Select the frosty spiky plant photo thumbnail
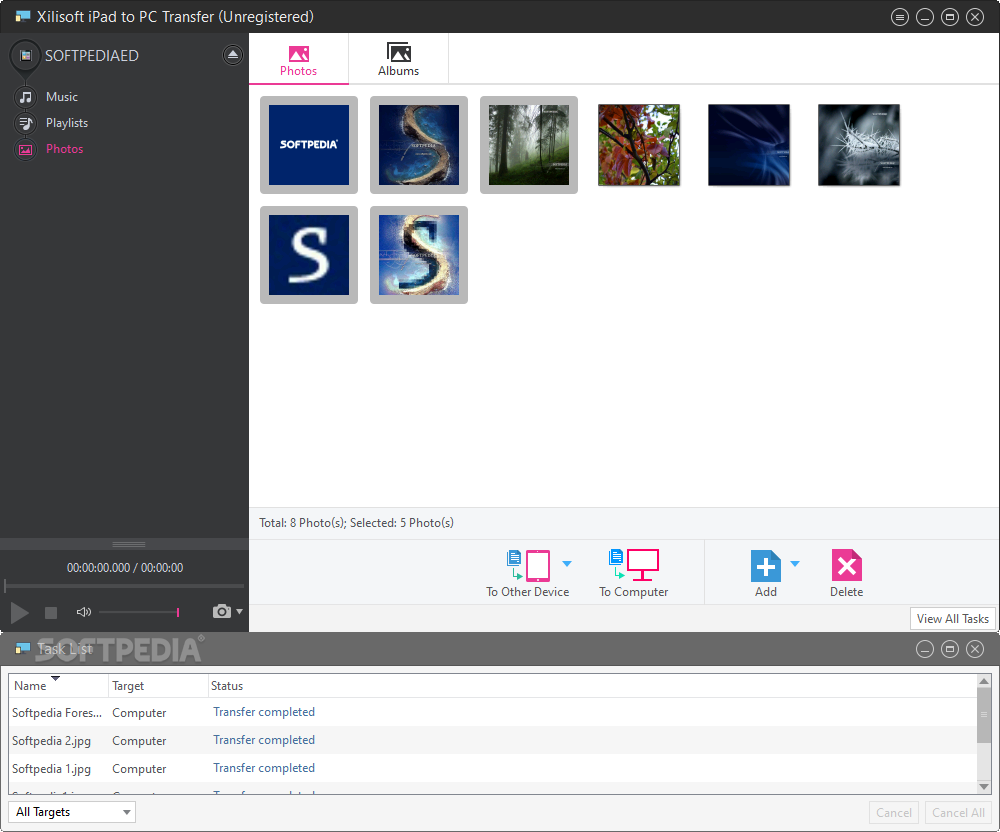The image size is (1000, 832). click(x=859, y=145)
